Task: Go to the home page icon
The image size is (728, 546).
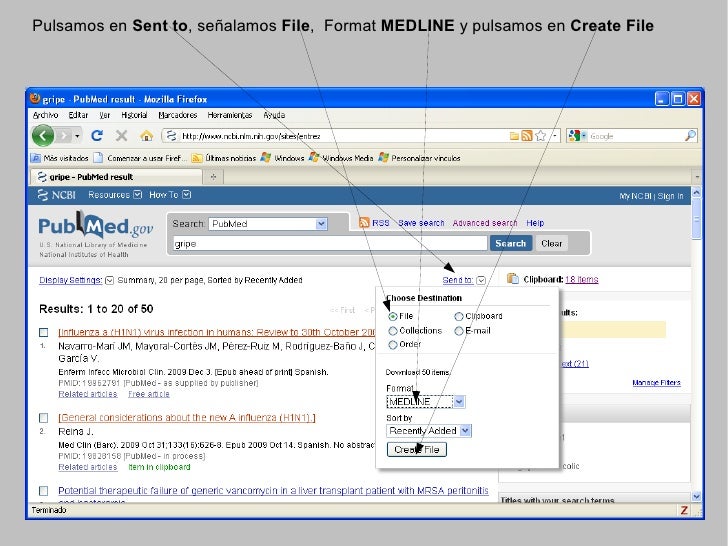Action: [147, 136]
